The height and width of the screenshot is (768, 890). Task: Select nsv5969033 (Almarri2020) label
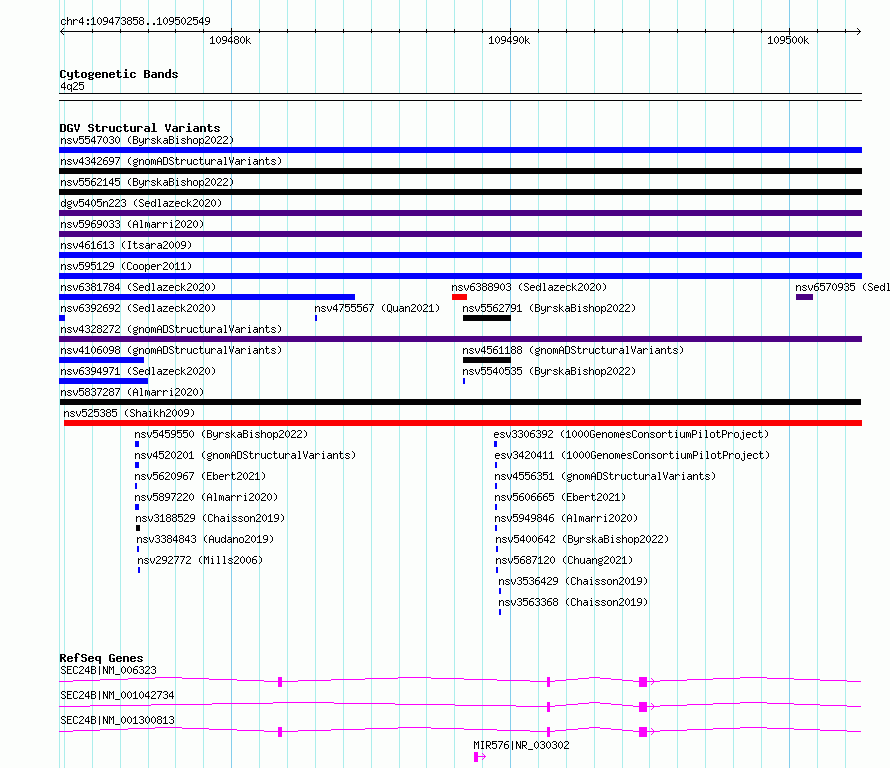point(132,224)
